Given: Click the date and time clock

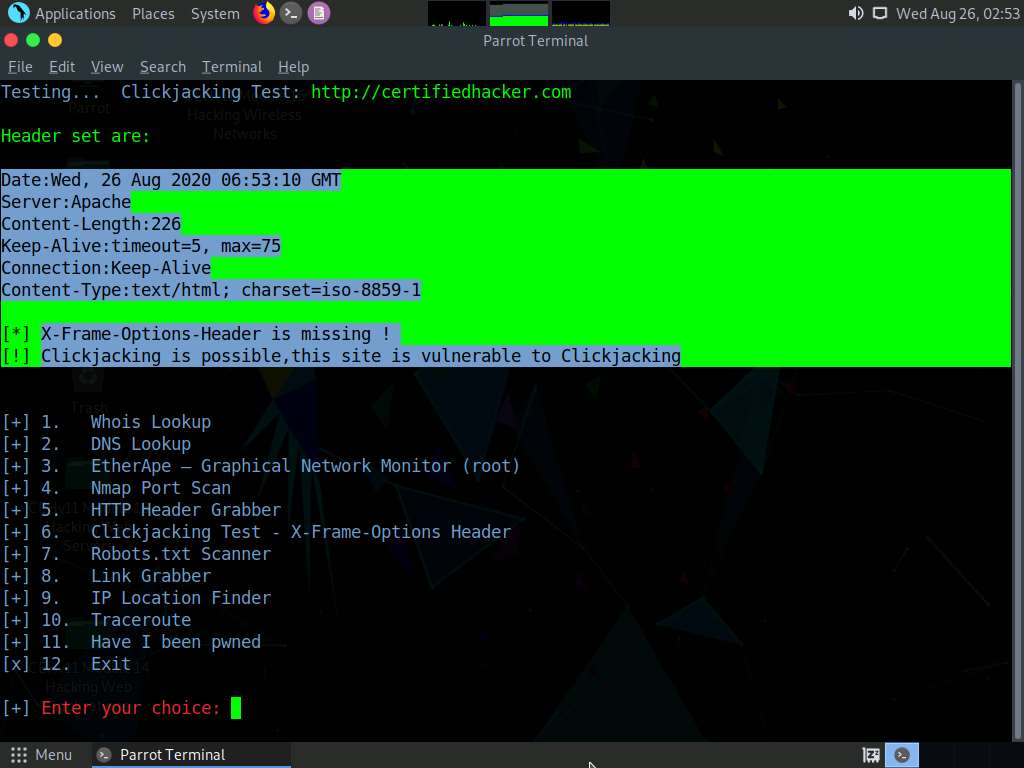Looking at the screenshot, I should click(957, 14).
